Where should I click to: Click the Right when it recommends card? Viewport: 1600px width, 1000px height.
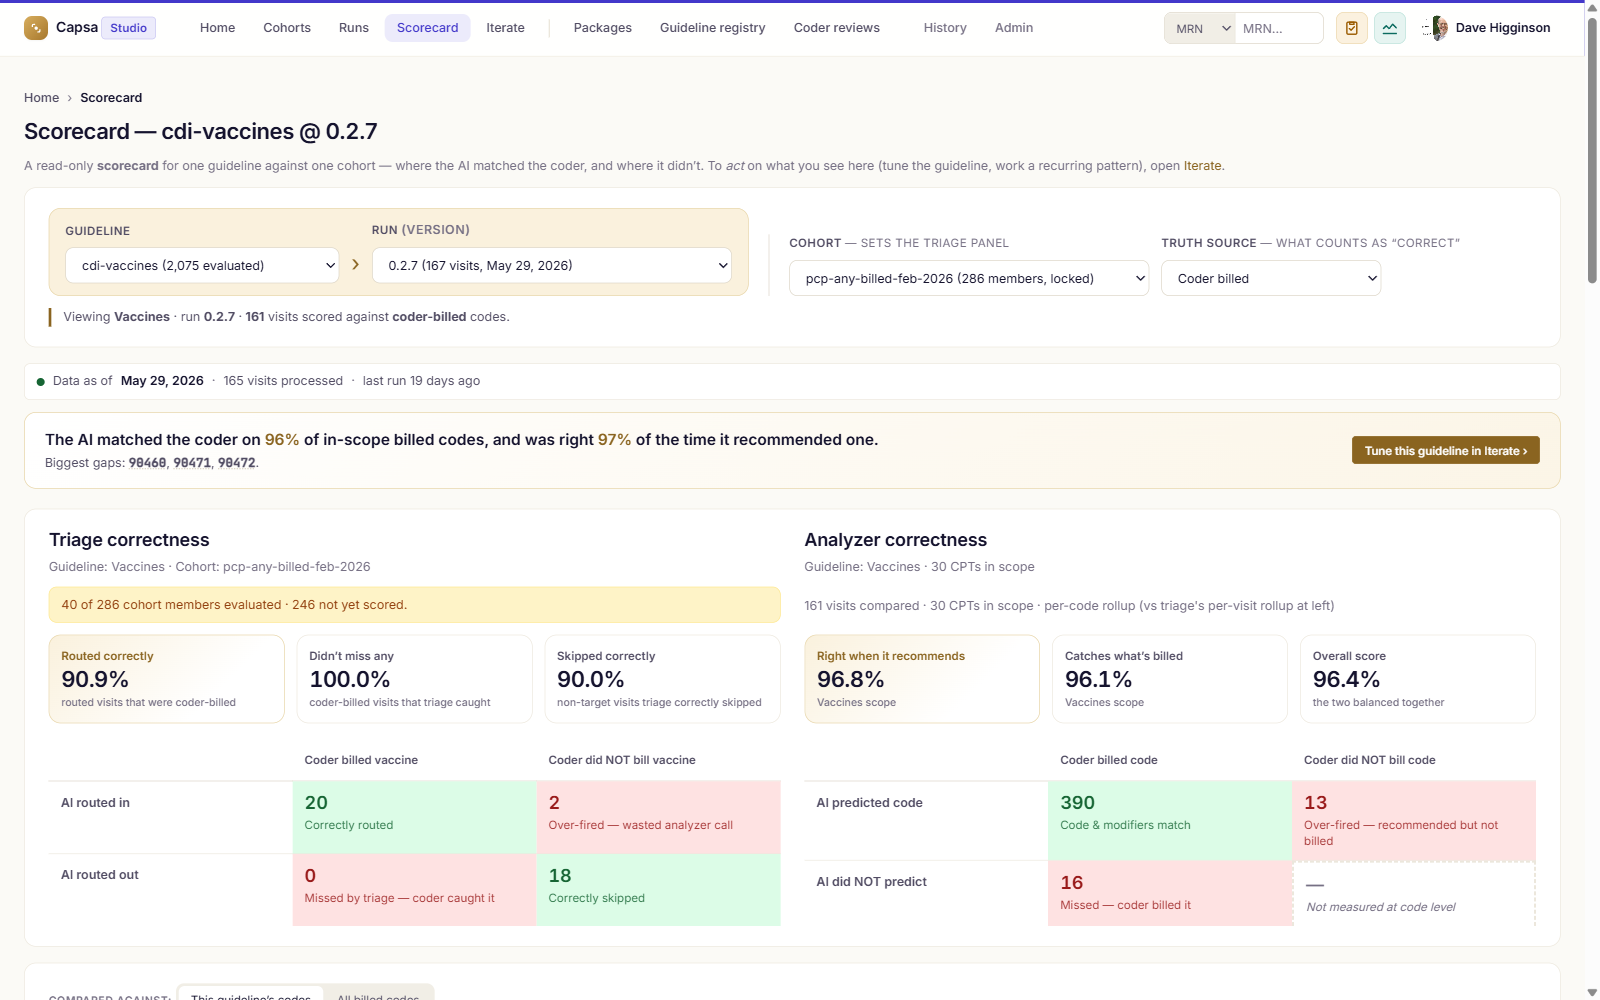coord(922,679)
